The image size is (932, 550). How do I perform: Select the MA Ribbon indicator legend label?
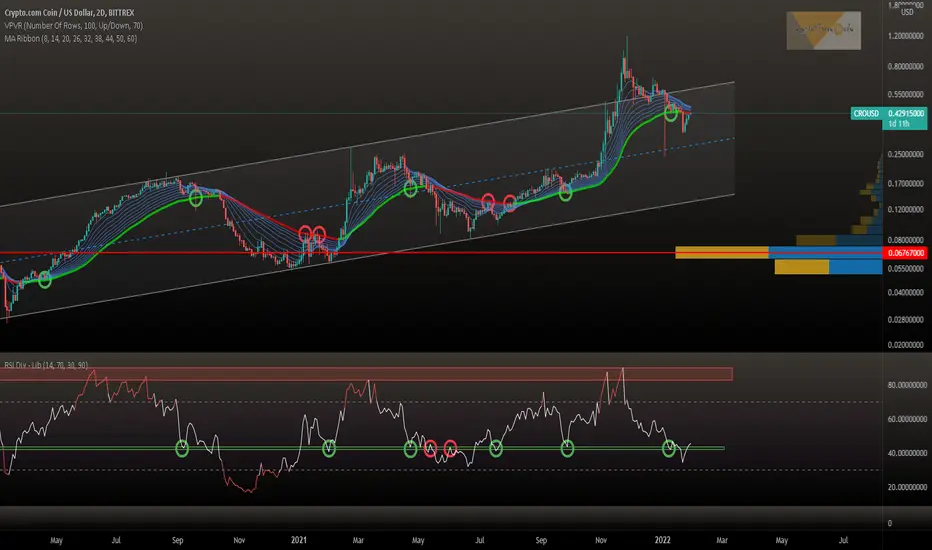point(70,39)
